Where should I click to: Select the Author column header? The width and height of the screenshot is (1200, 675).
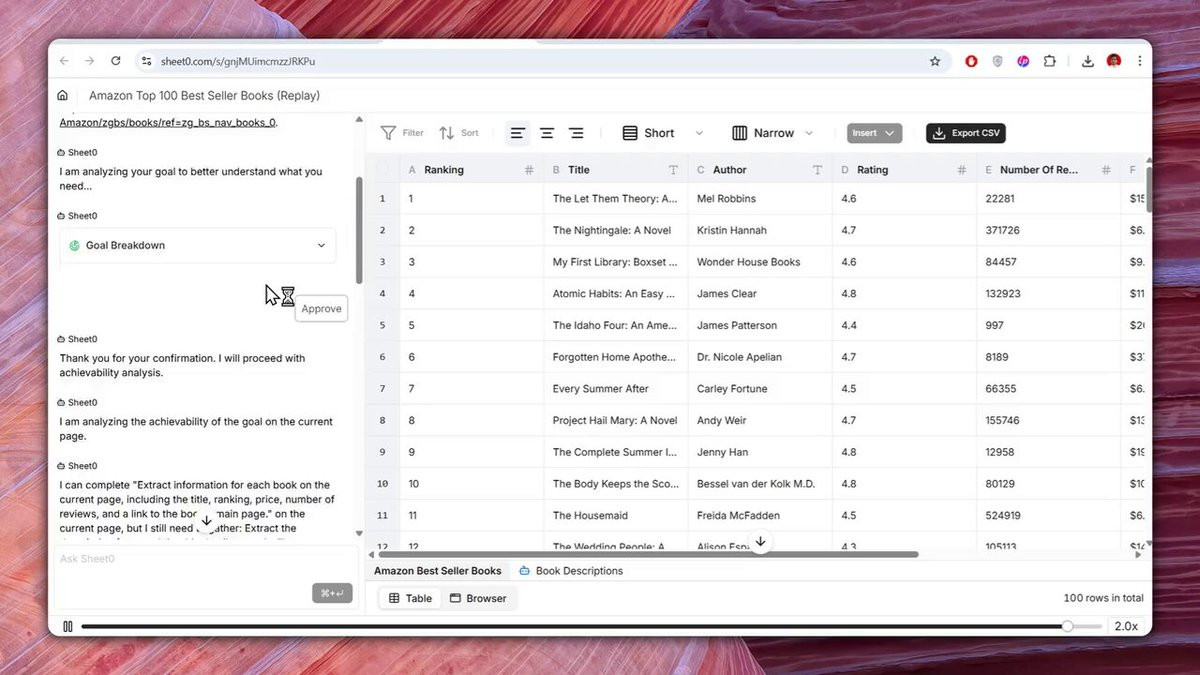click(x=760, y=170)
